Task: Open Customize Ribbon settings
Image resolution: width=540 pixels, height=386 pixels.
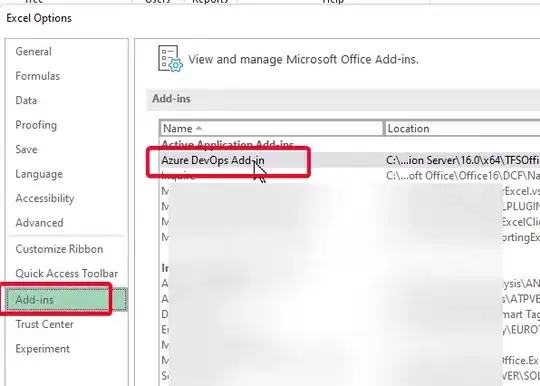Action: pos(59,249)
